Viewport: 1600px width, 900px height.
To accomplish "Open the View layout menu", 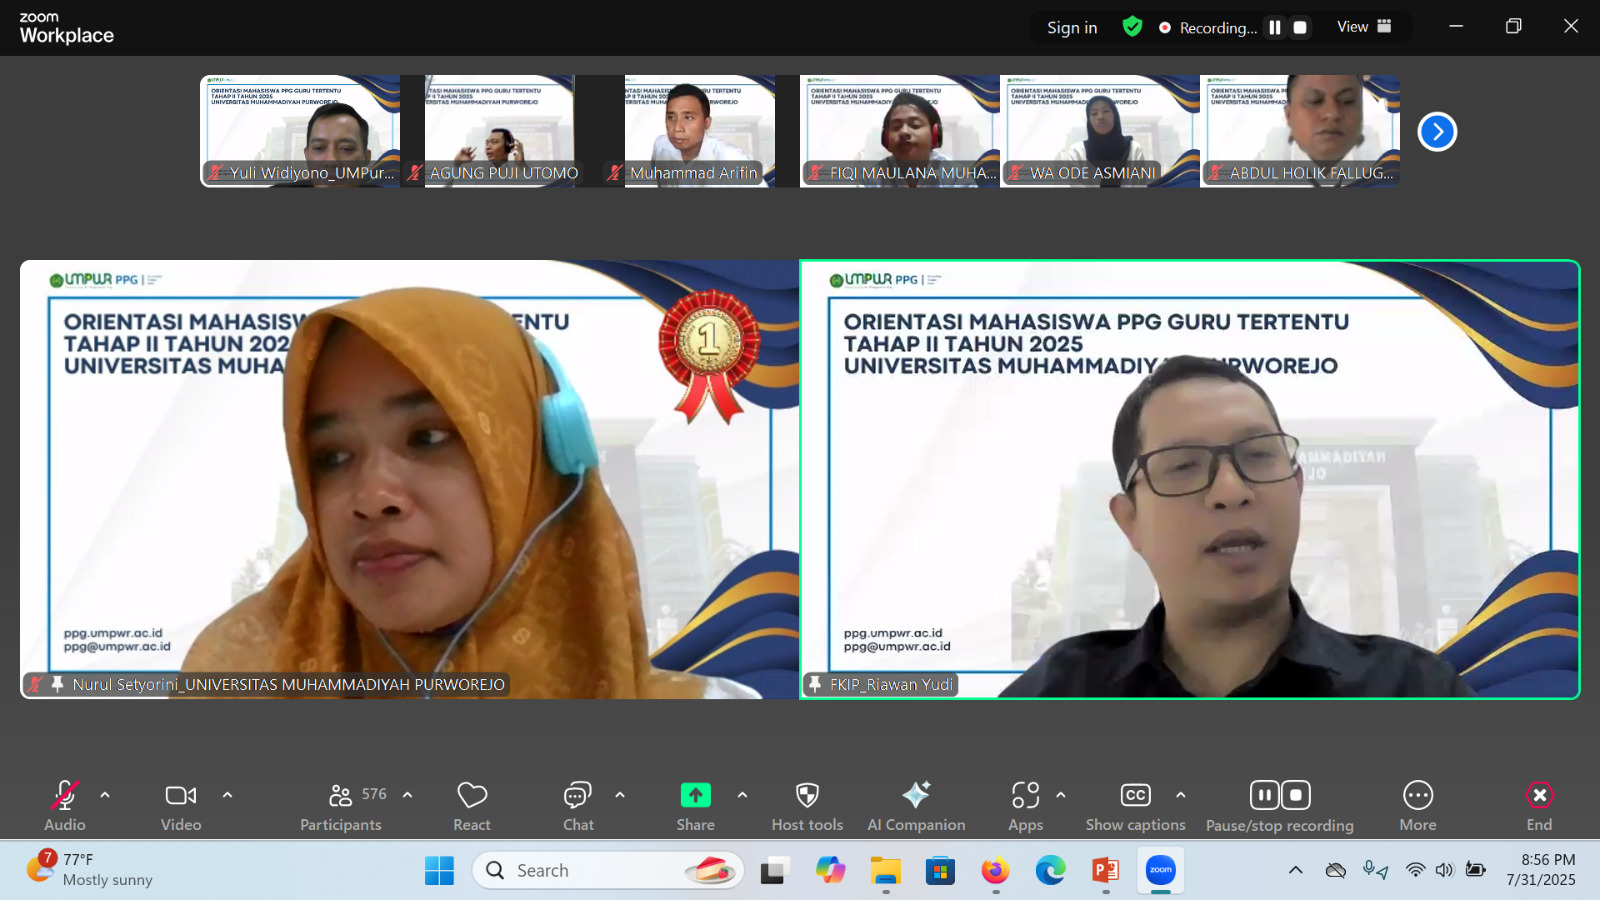I will [x=1364, y=27].
